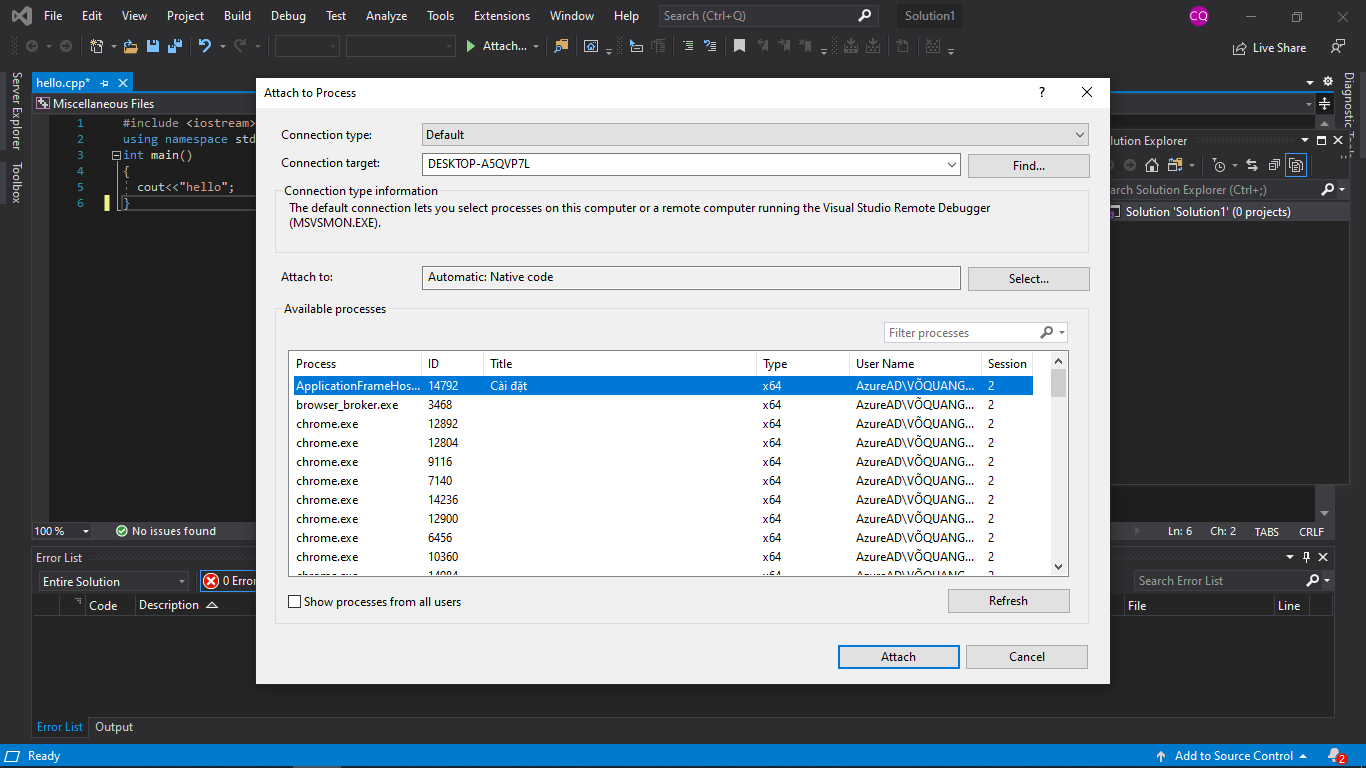Open notifications bell in status bar
Screen dimensions: 1366x768
[x=1335, y=756]
